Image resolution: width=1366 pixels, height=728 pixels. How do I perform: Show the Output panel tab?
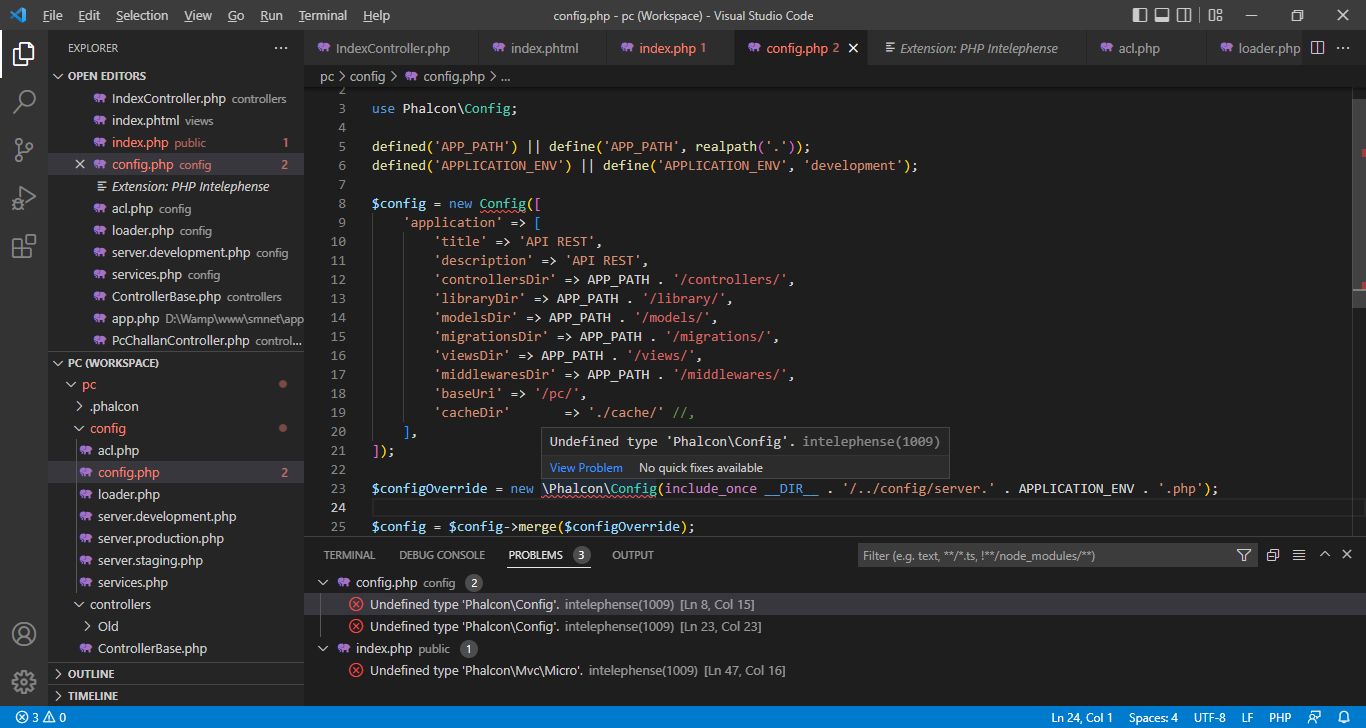point(633,555)
